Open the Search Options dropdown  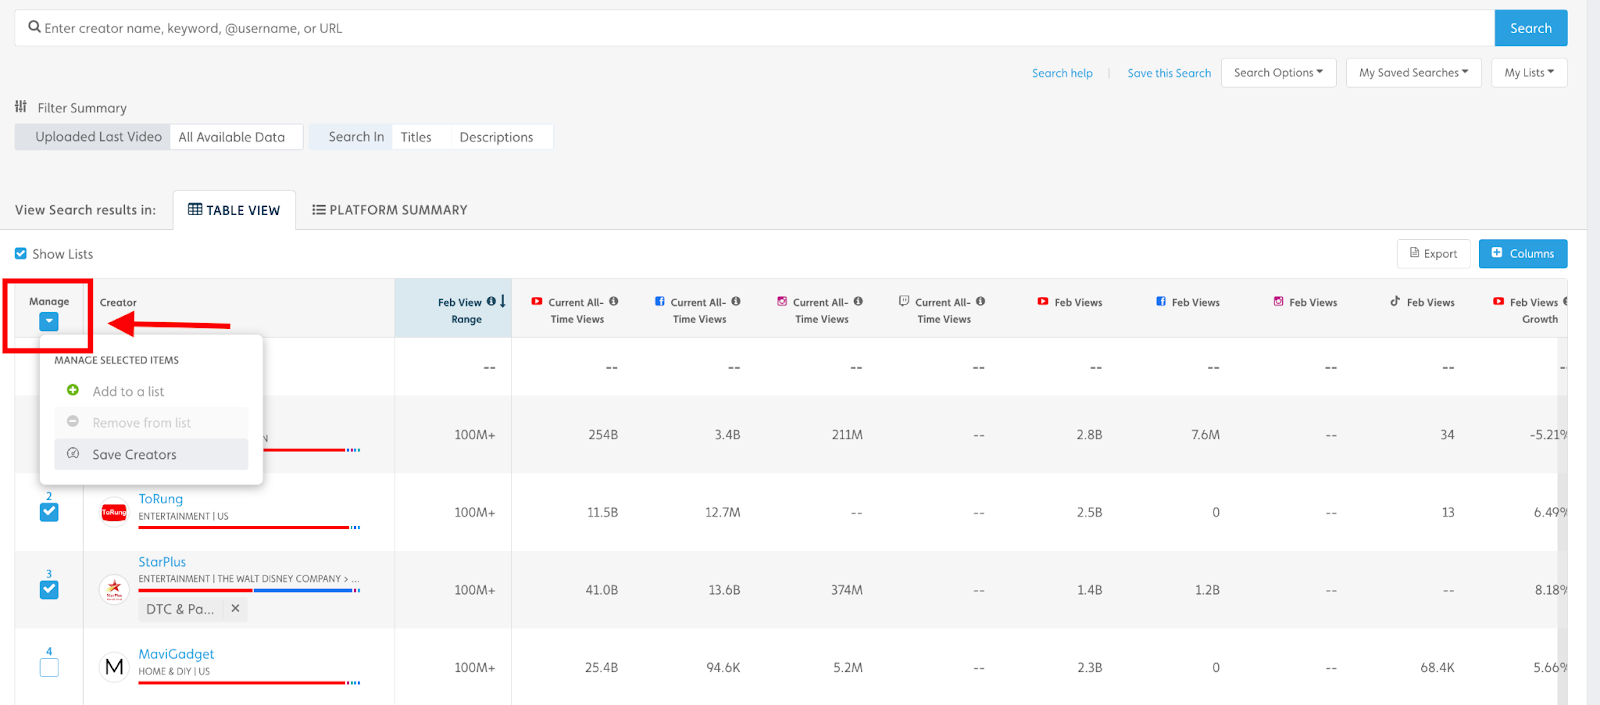(1278, 73)
